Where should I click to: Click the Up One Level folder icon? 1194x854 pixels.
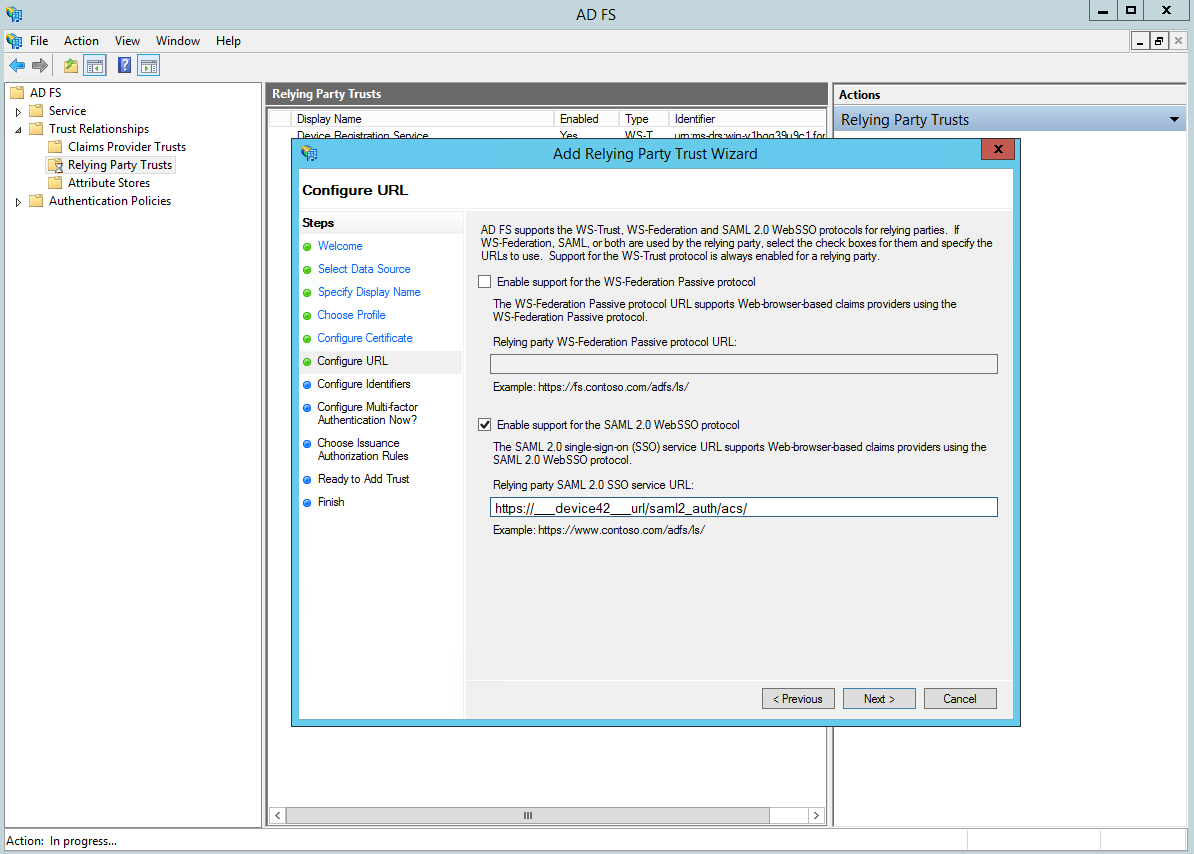click(x=71, y=66)
